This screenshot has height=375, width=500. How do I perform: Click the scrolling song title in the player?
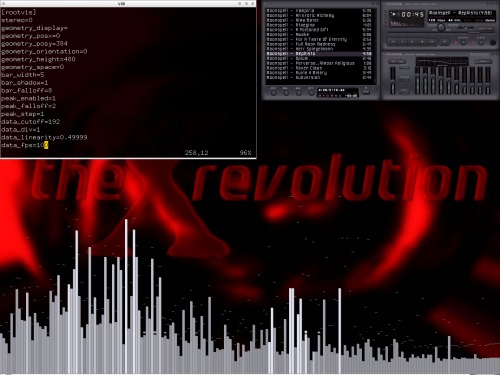click(461, 13)
